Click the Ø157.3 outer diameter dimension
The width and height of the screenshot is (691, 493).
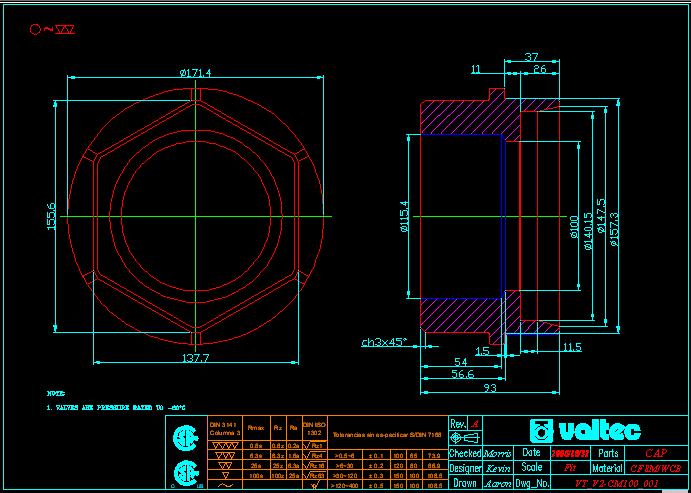pos(615,214)
